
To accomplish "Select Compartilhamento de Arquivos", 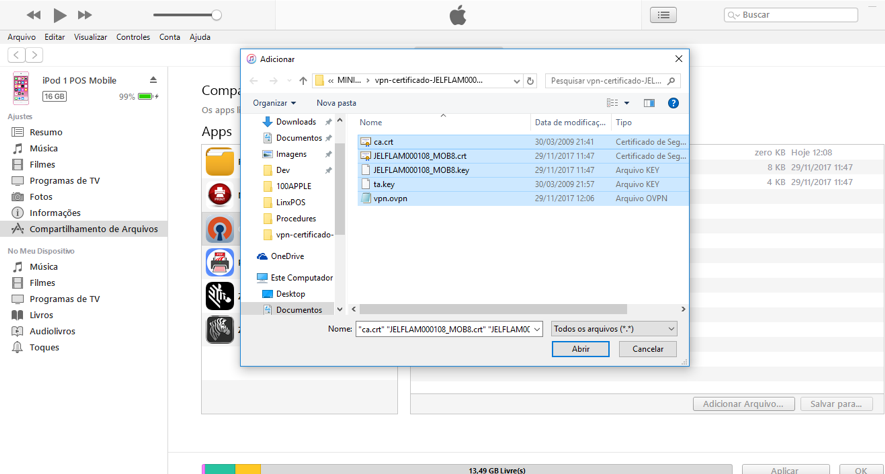I will click(x=84, y=229).
